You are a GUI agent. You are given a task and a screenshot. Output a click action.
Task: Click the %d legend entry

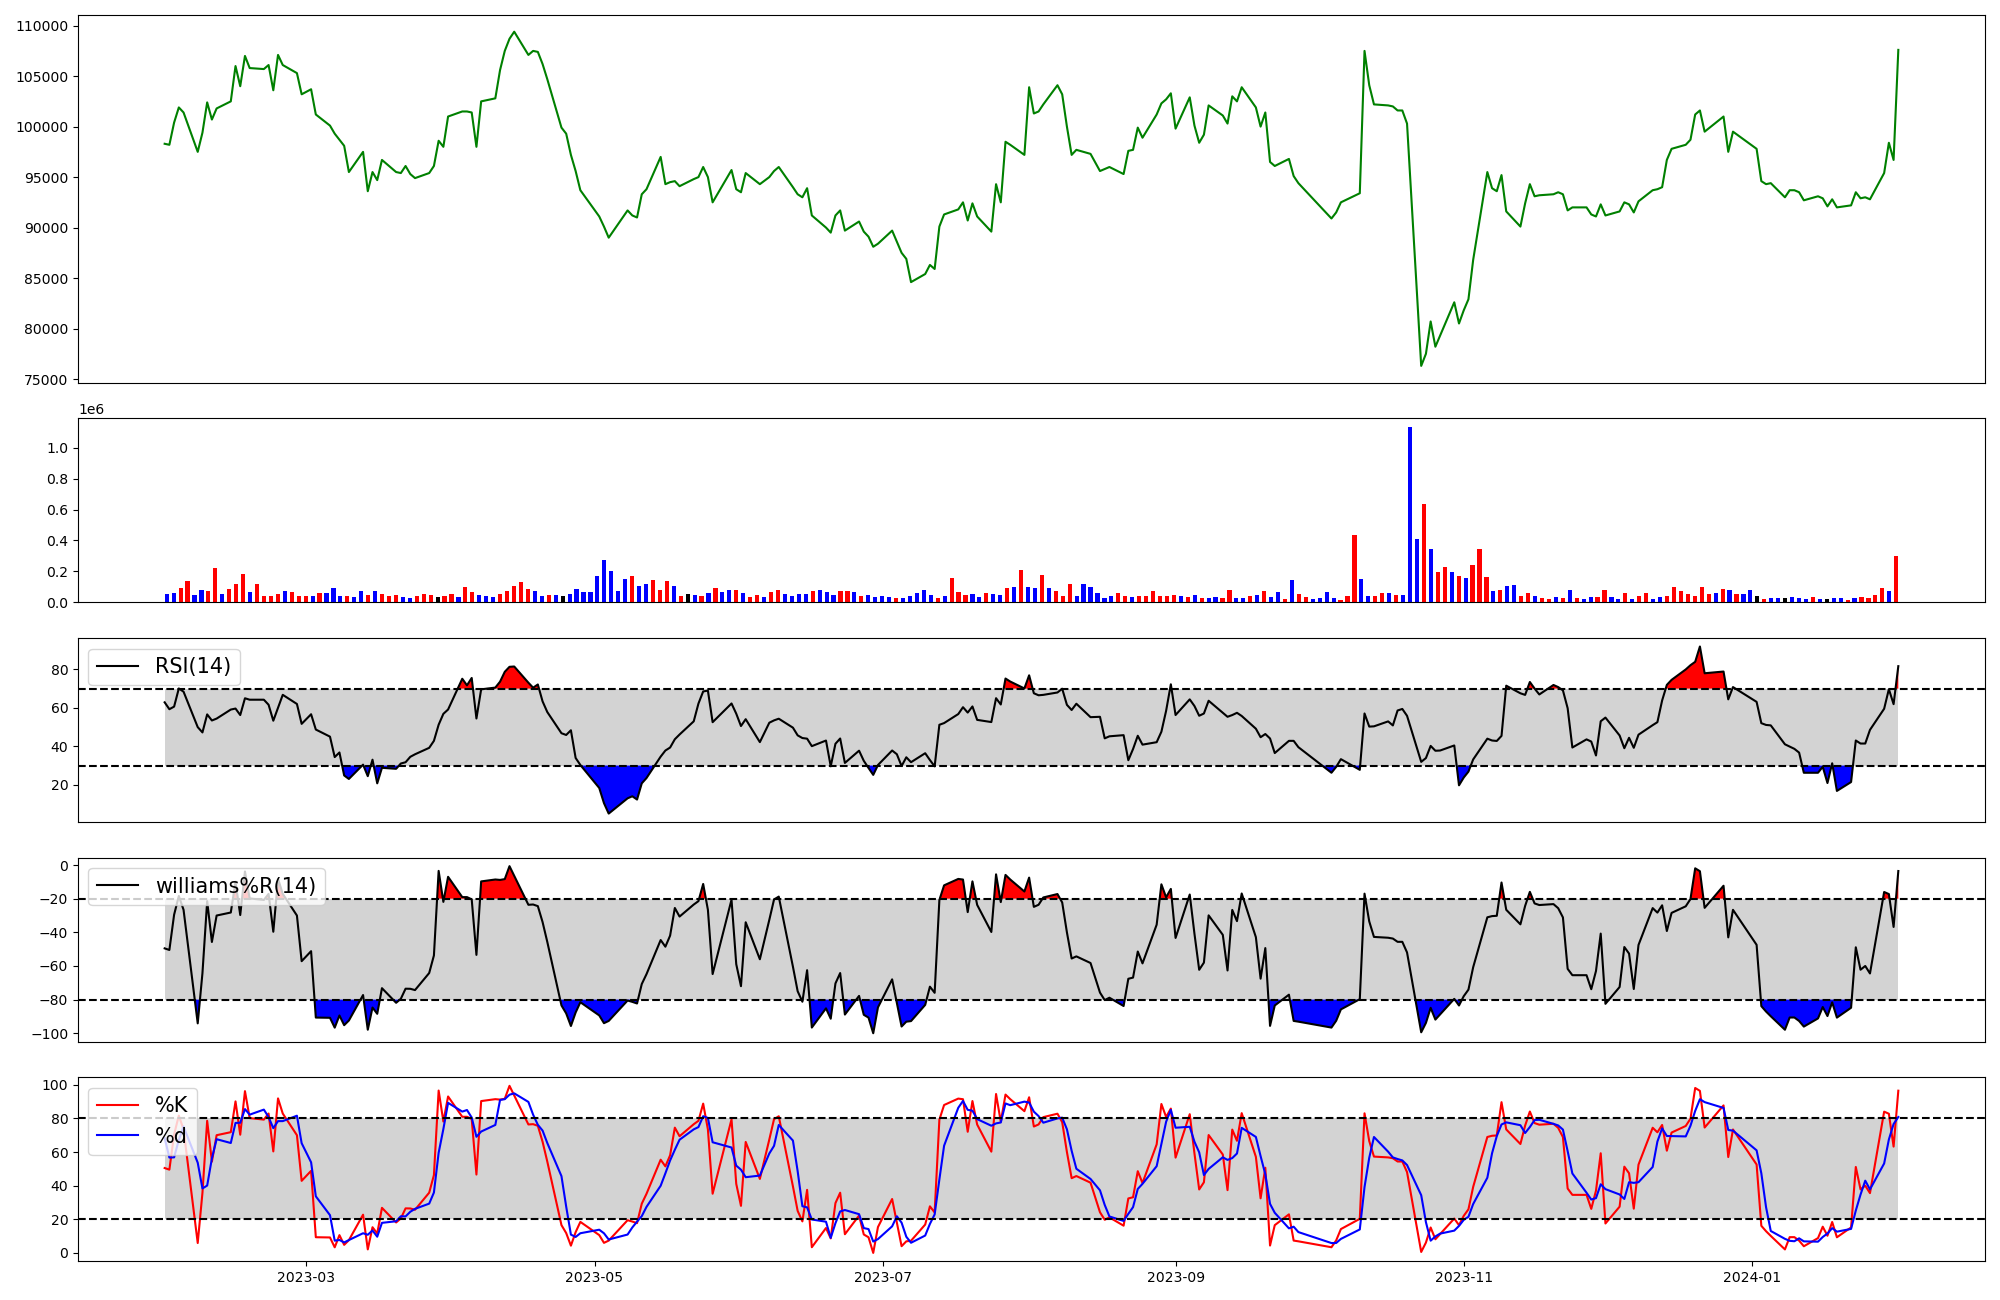[171, 1135]
